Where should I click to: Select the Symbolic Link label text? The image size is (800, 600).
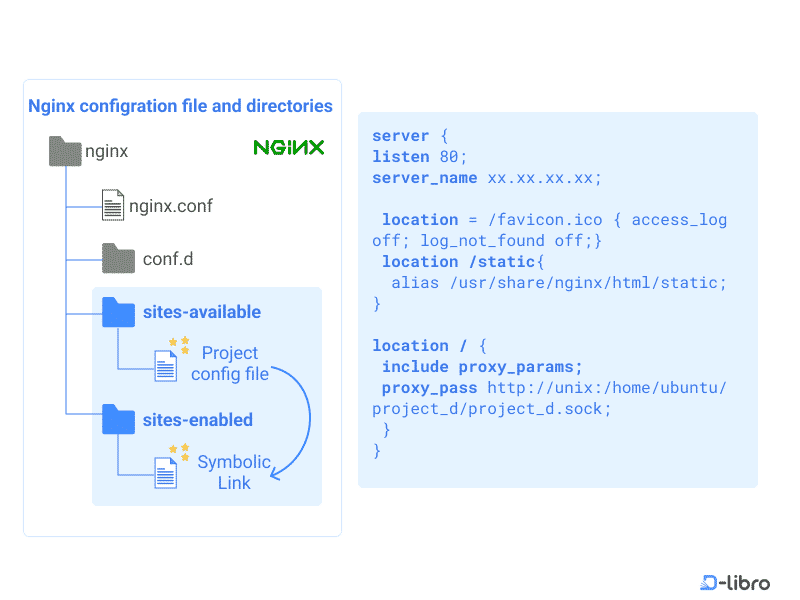234,472
